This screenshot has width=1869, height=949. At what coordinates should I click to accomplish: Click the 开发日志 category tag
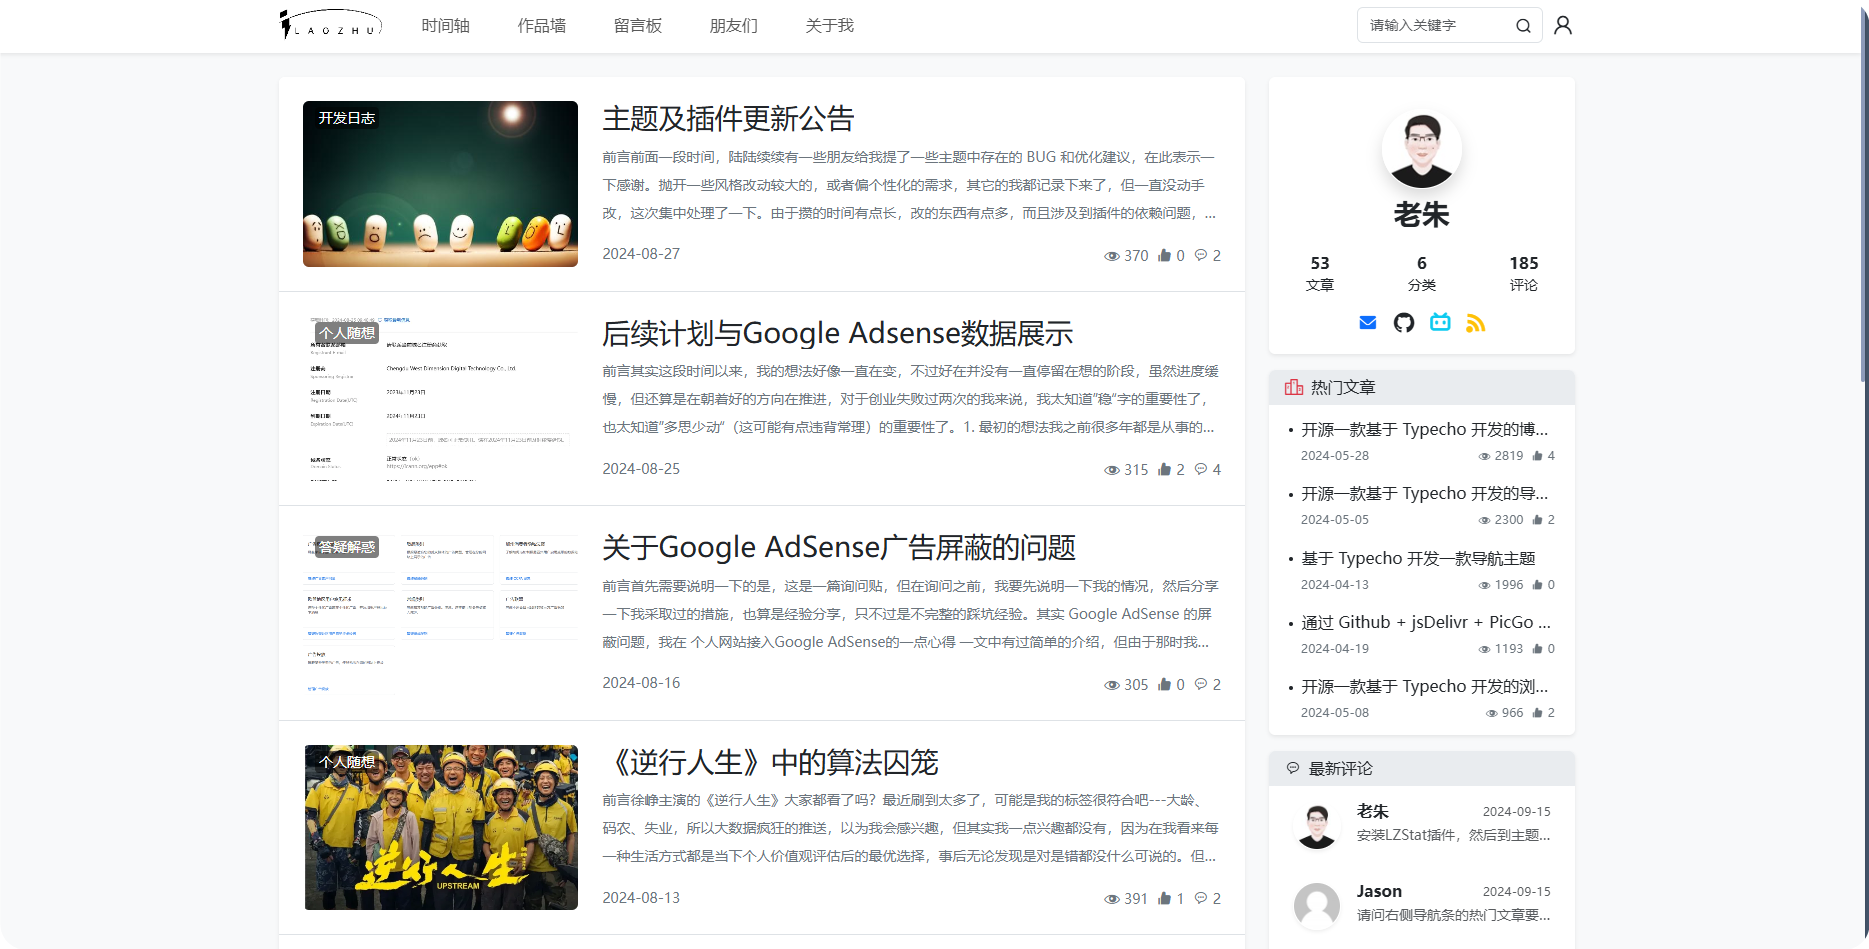347,118
